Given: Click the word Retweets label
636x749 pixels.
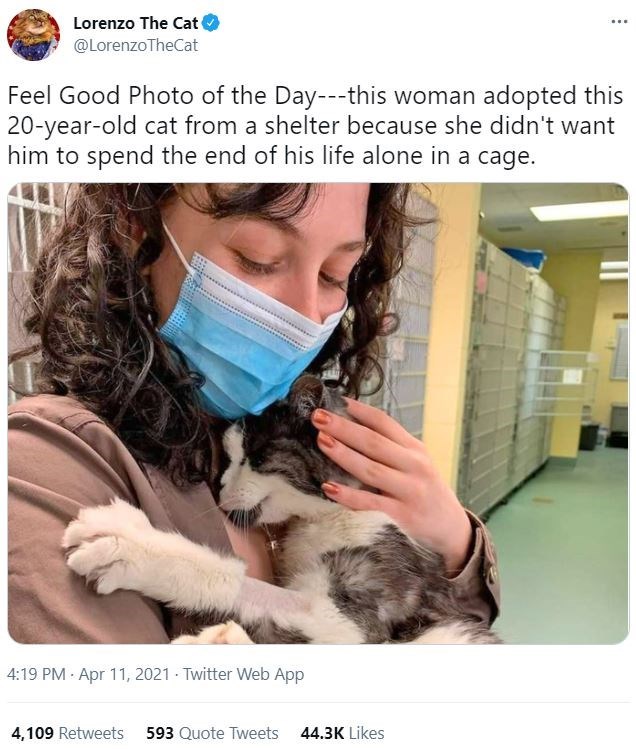Looking at the screenshot, I should pos(91,733).
